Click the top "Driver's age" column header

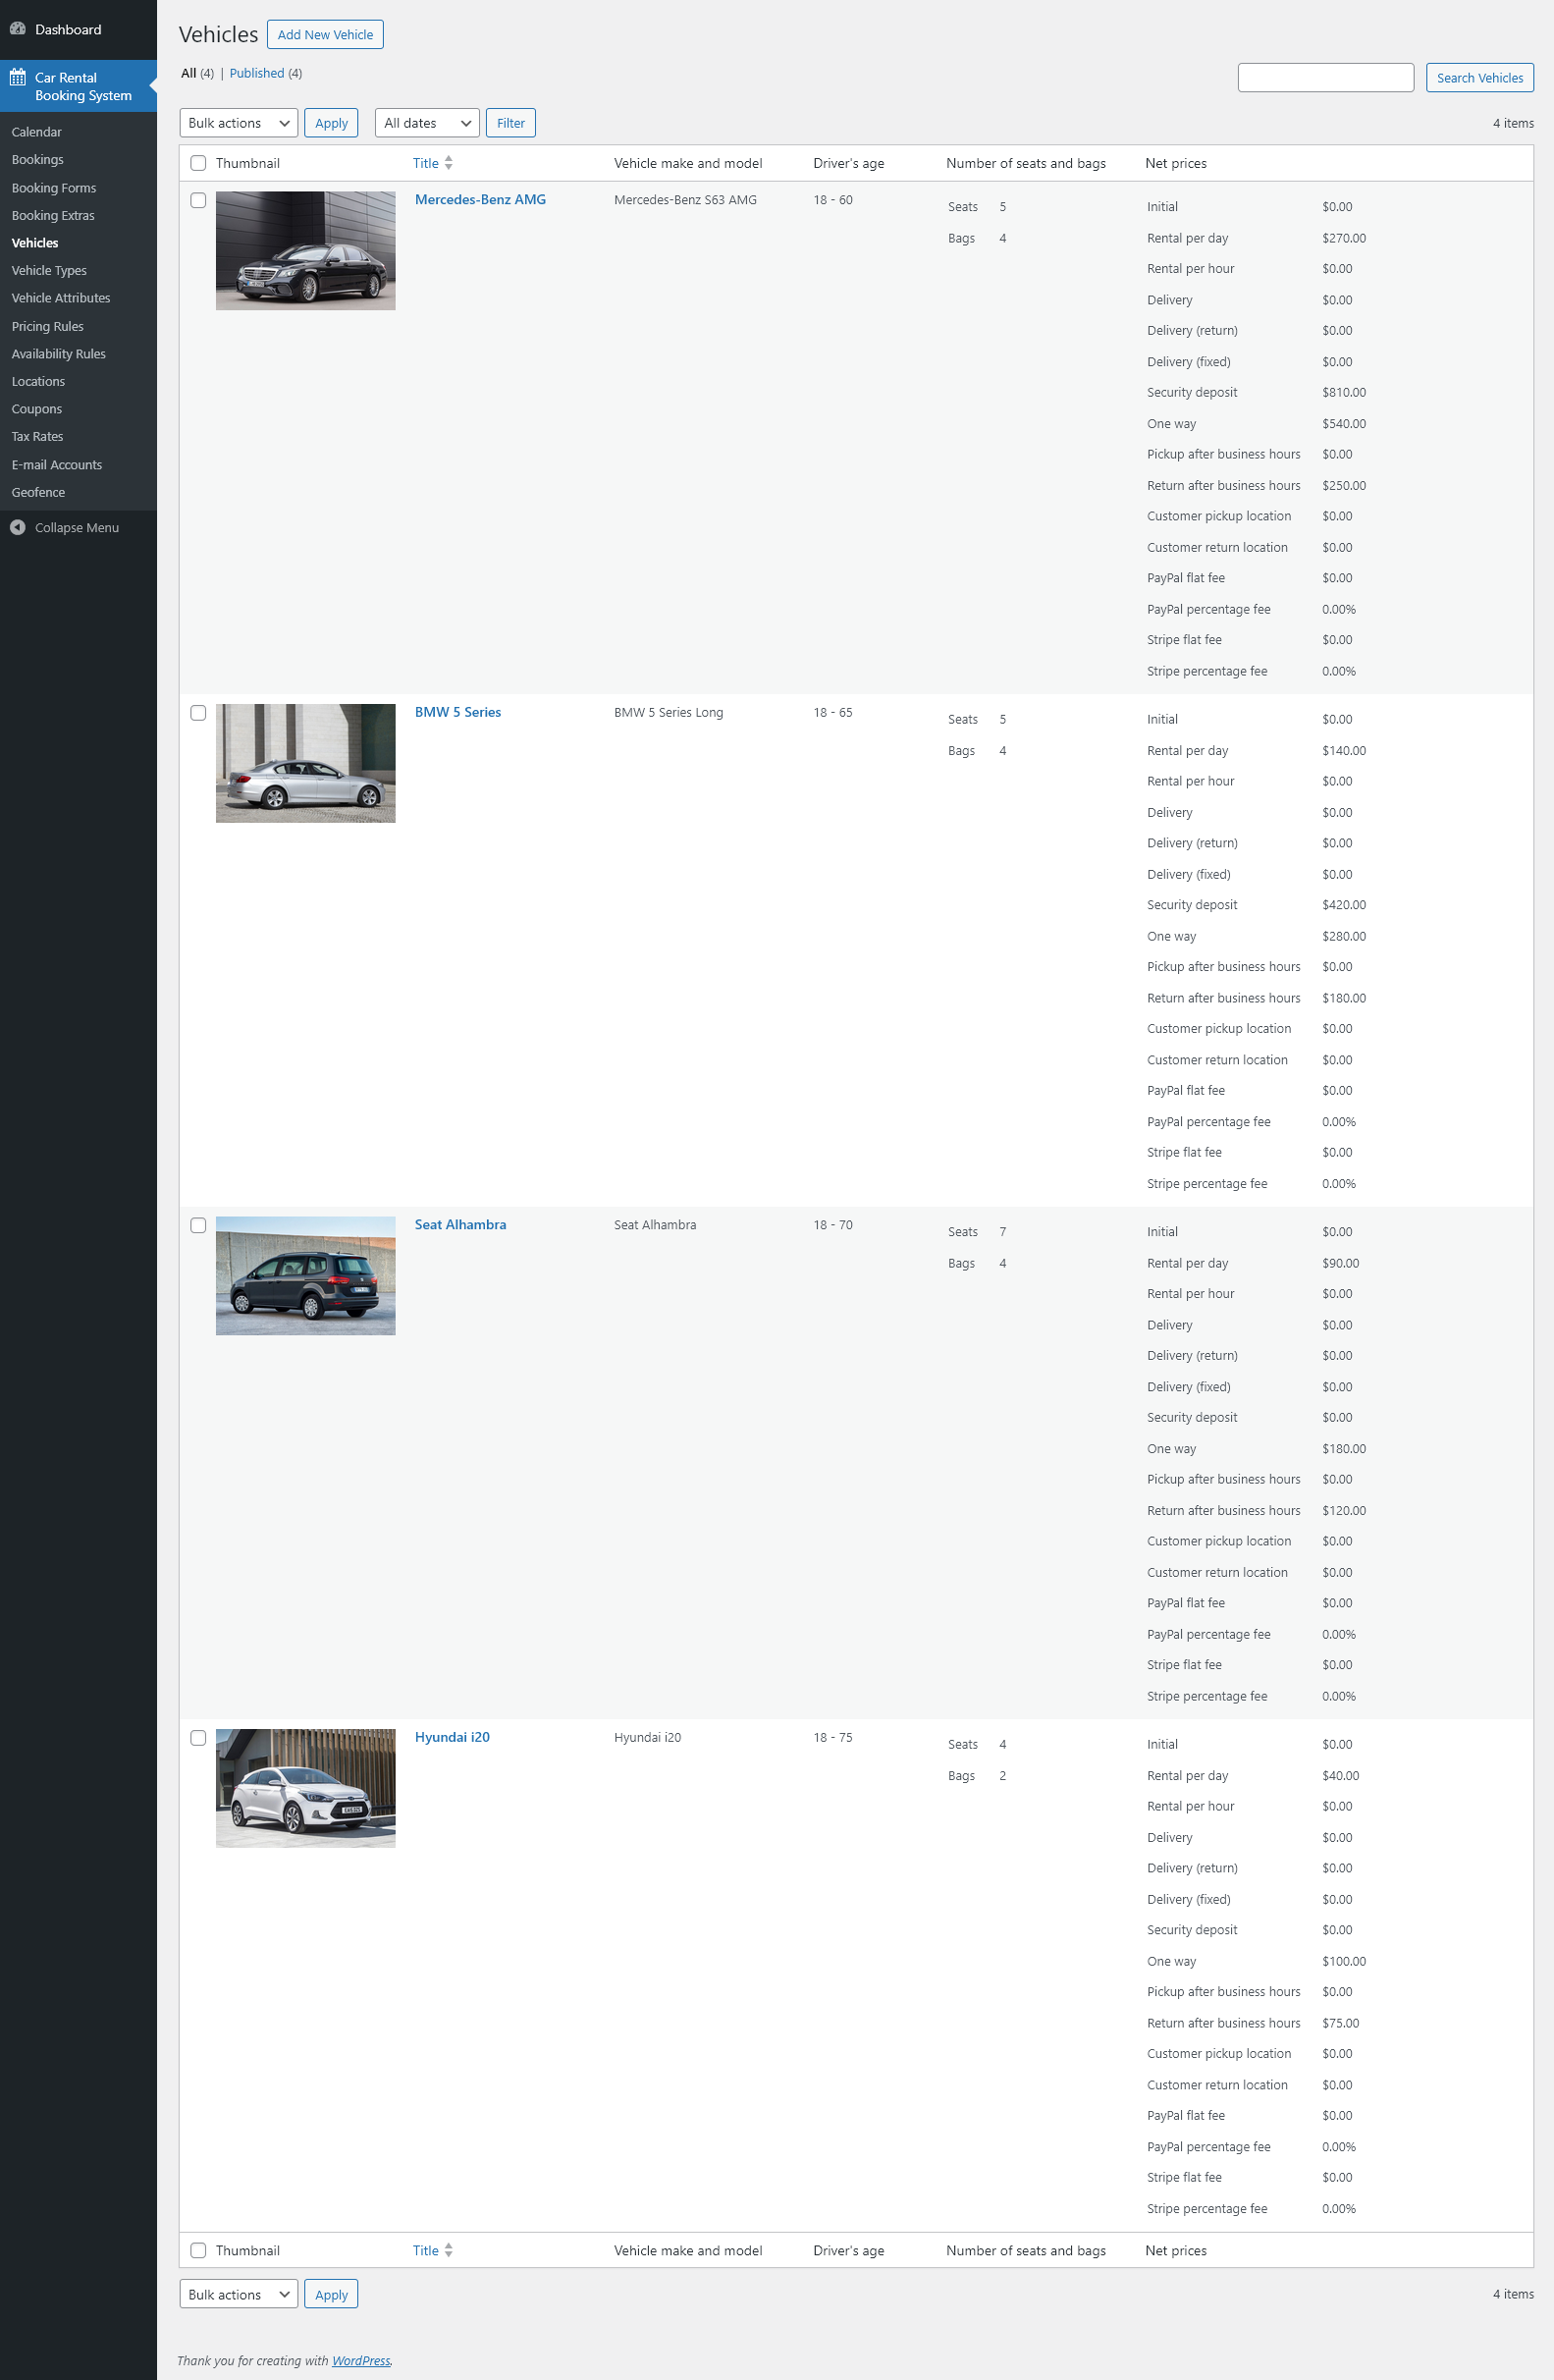coord(849,163)
